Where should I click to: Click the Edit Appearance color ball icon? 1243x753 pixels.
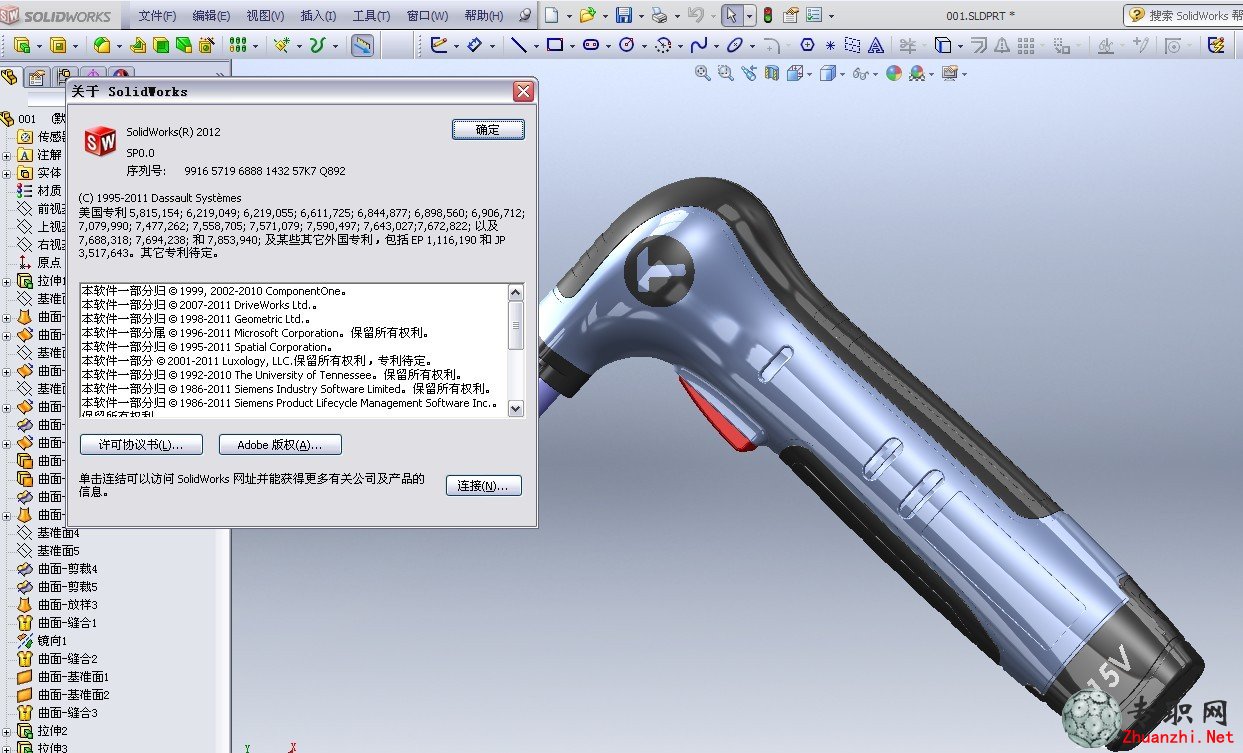(x=894, y=73)
